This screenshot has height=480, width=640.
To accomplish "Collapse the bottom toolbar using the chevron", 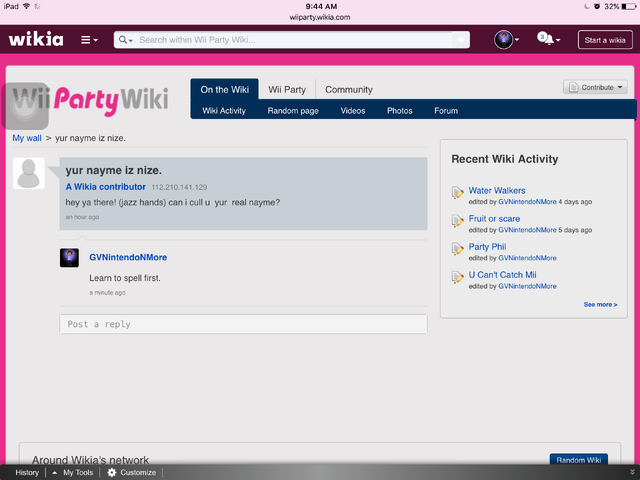I will click(632, 472).
